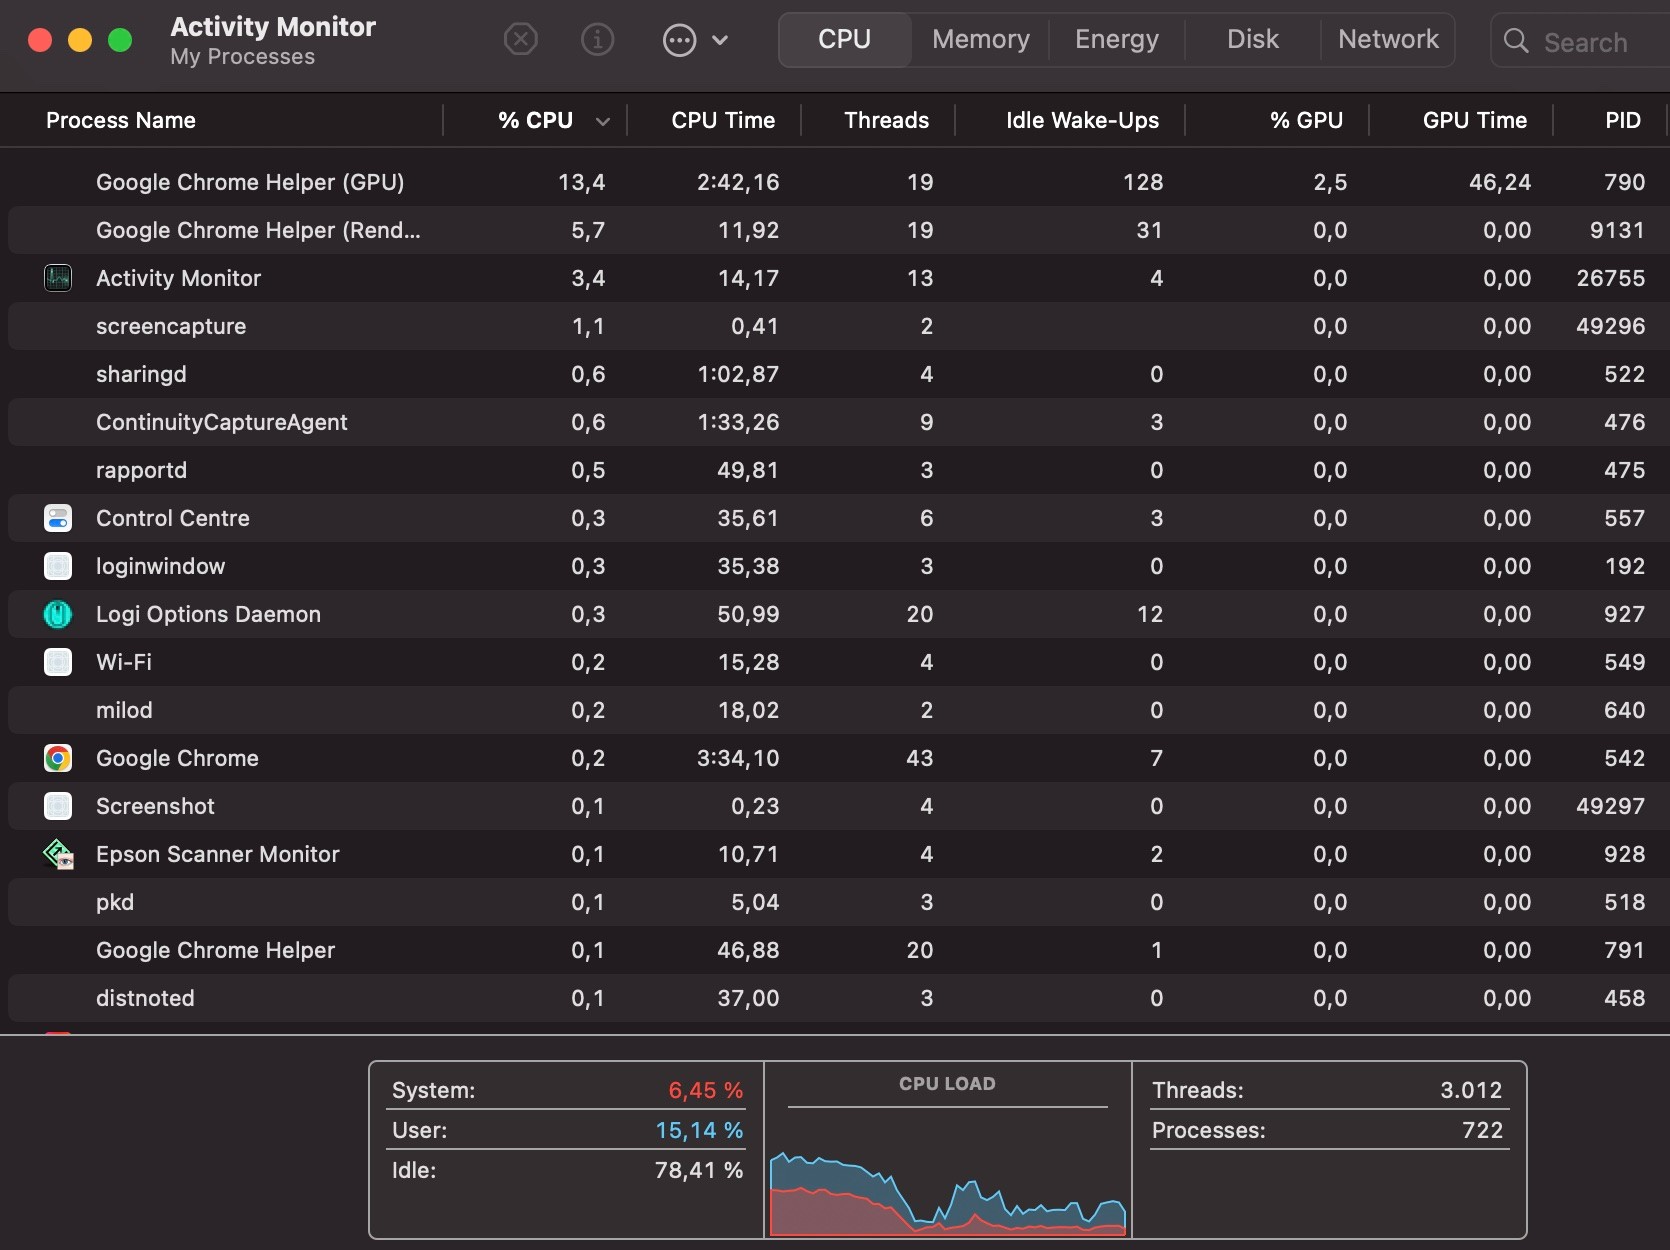Toggle sort order via % CPU chevron

[602, 121]
